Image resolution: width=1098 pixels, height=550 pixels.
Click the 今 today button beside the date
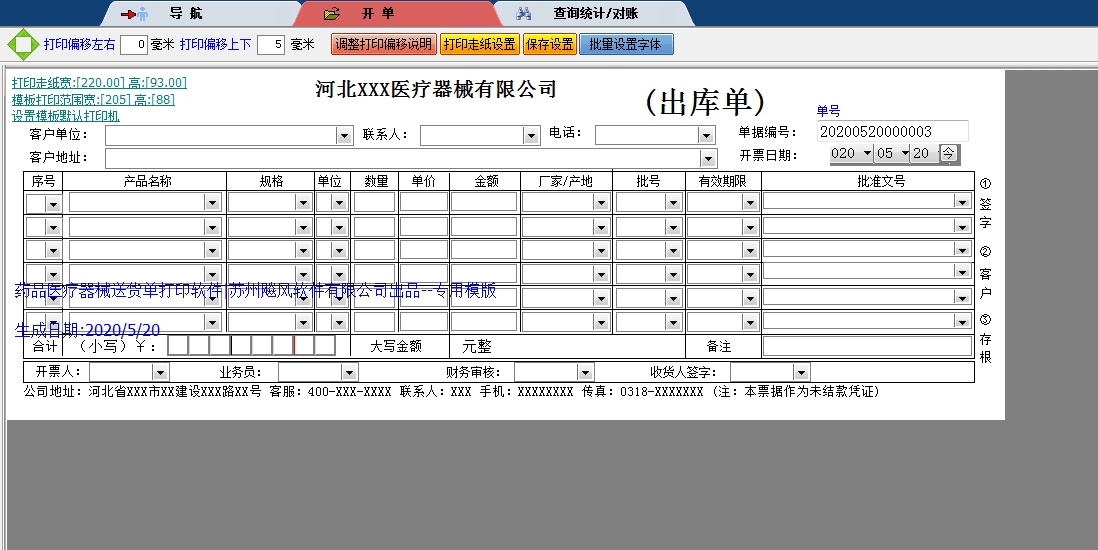tap(948, 154)
